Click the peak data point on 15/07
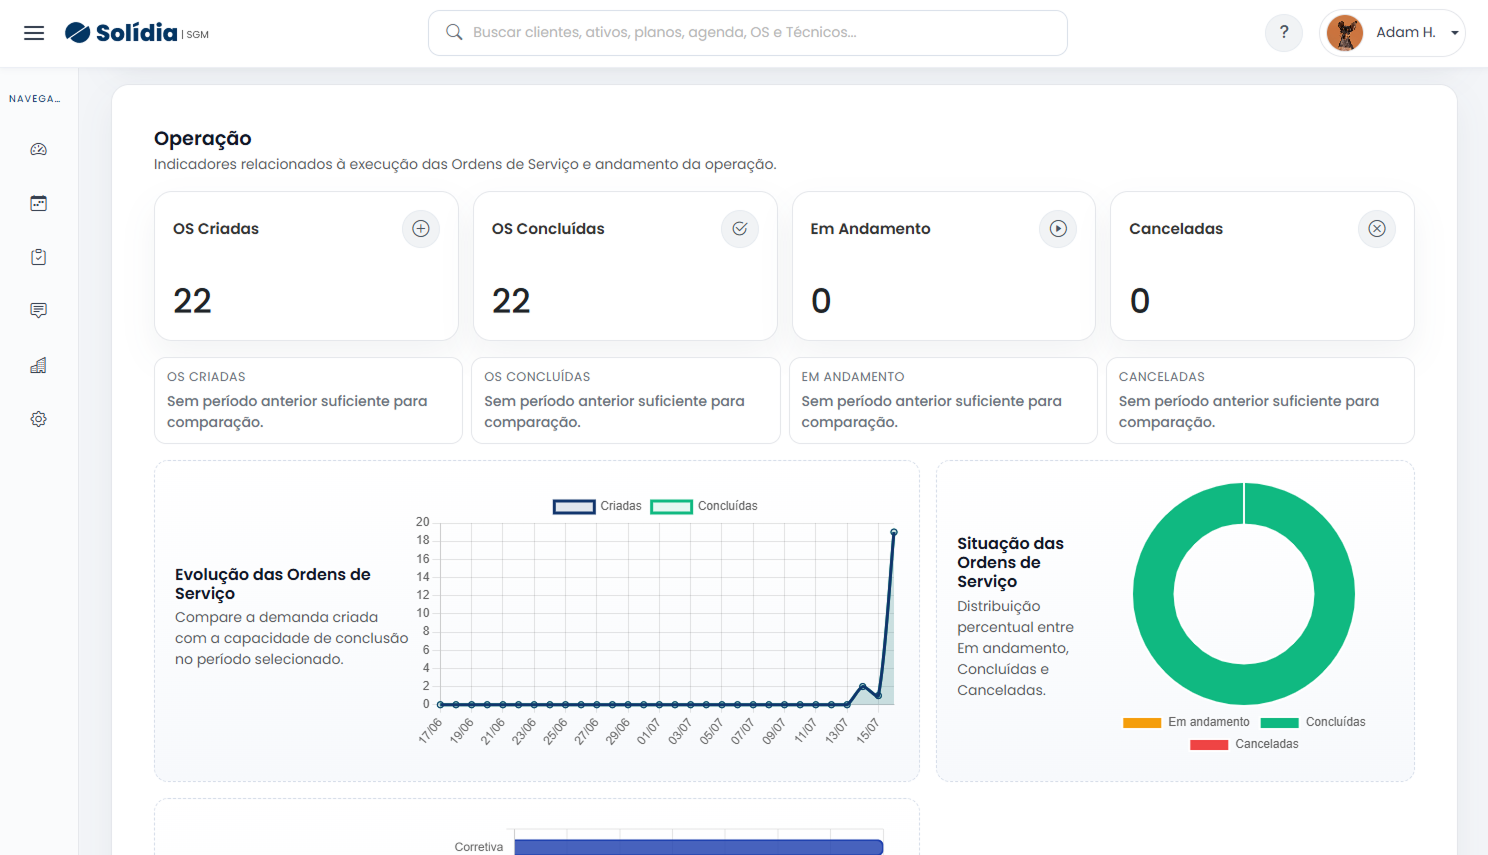1488x855 pixels. [894, 532]
